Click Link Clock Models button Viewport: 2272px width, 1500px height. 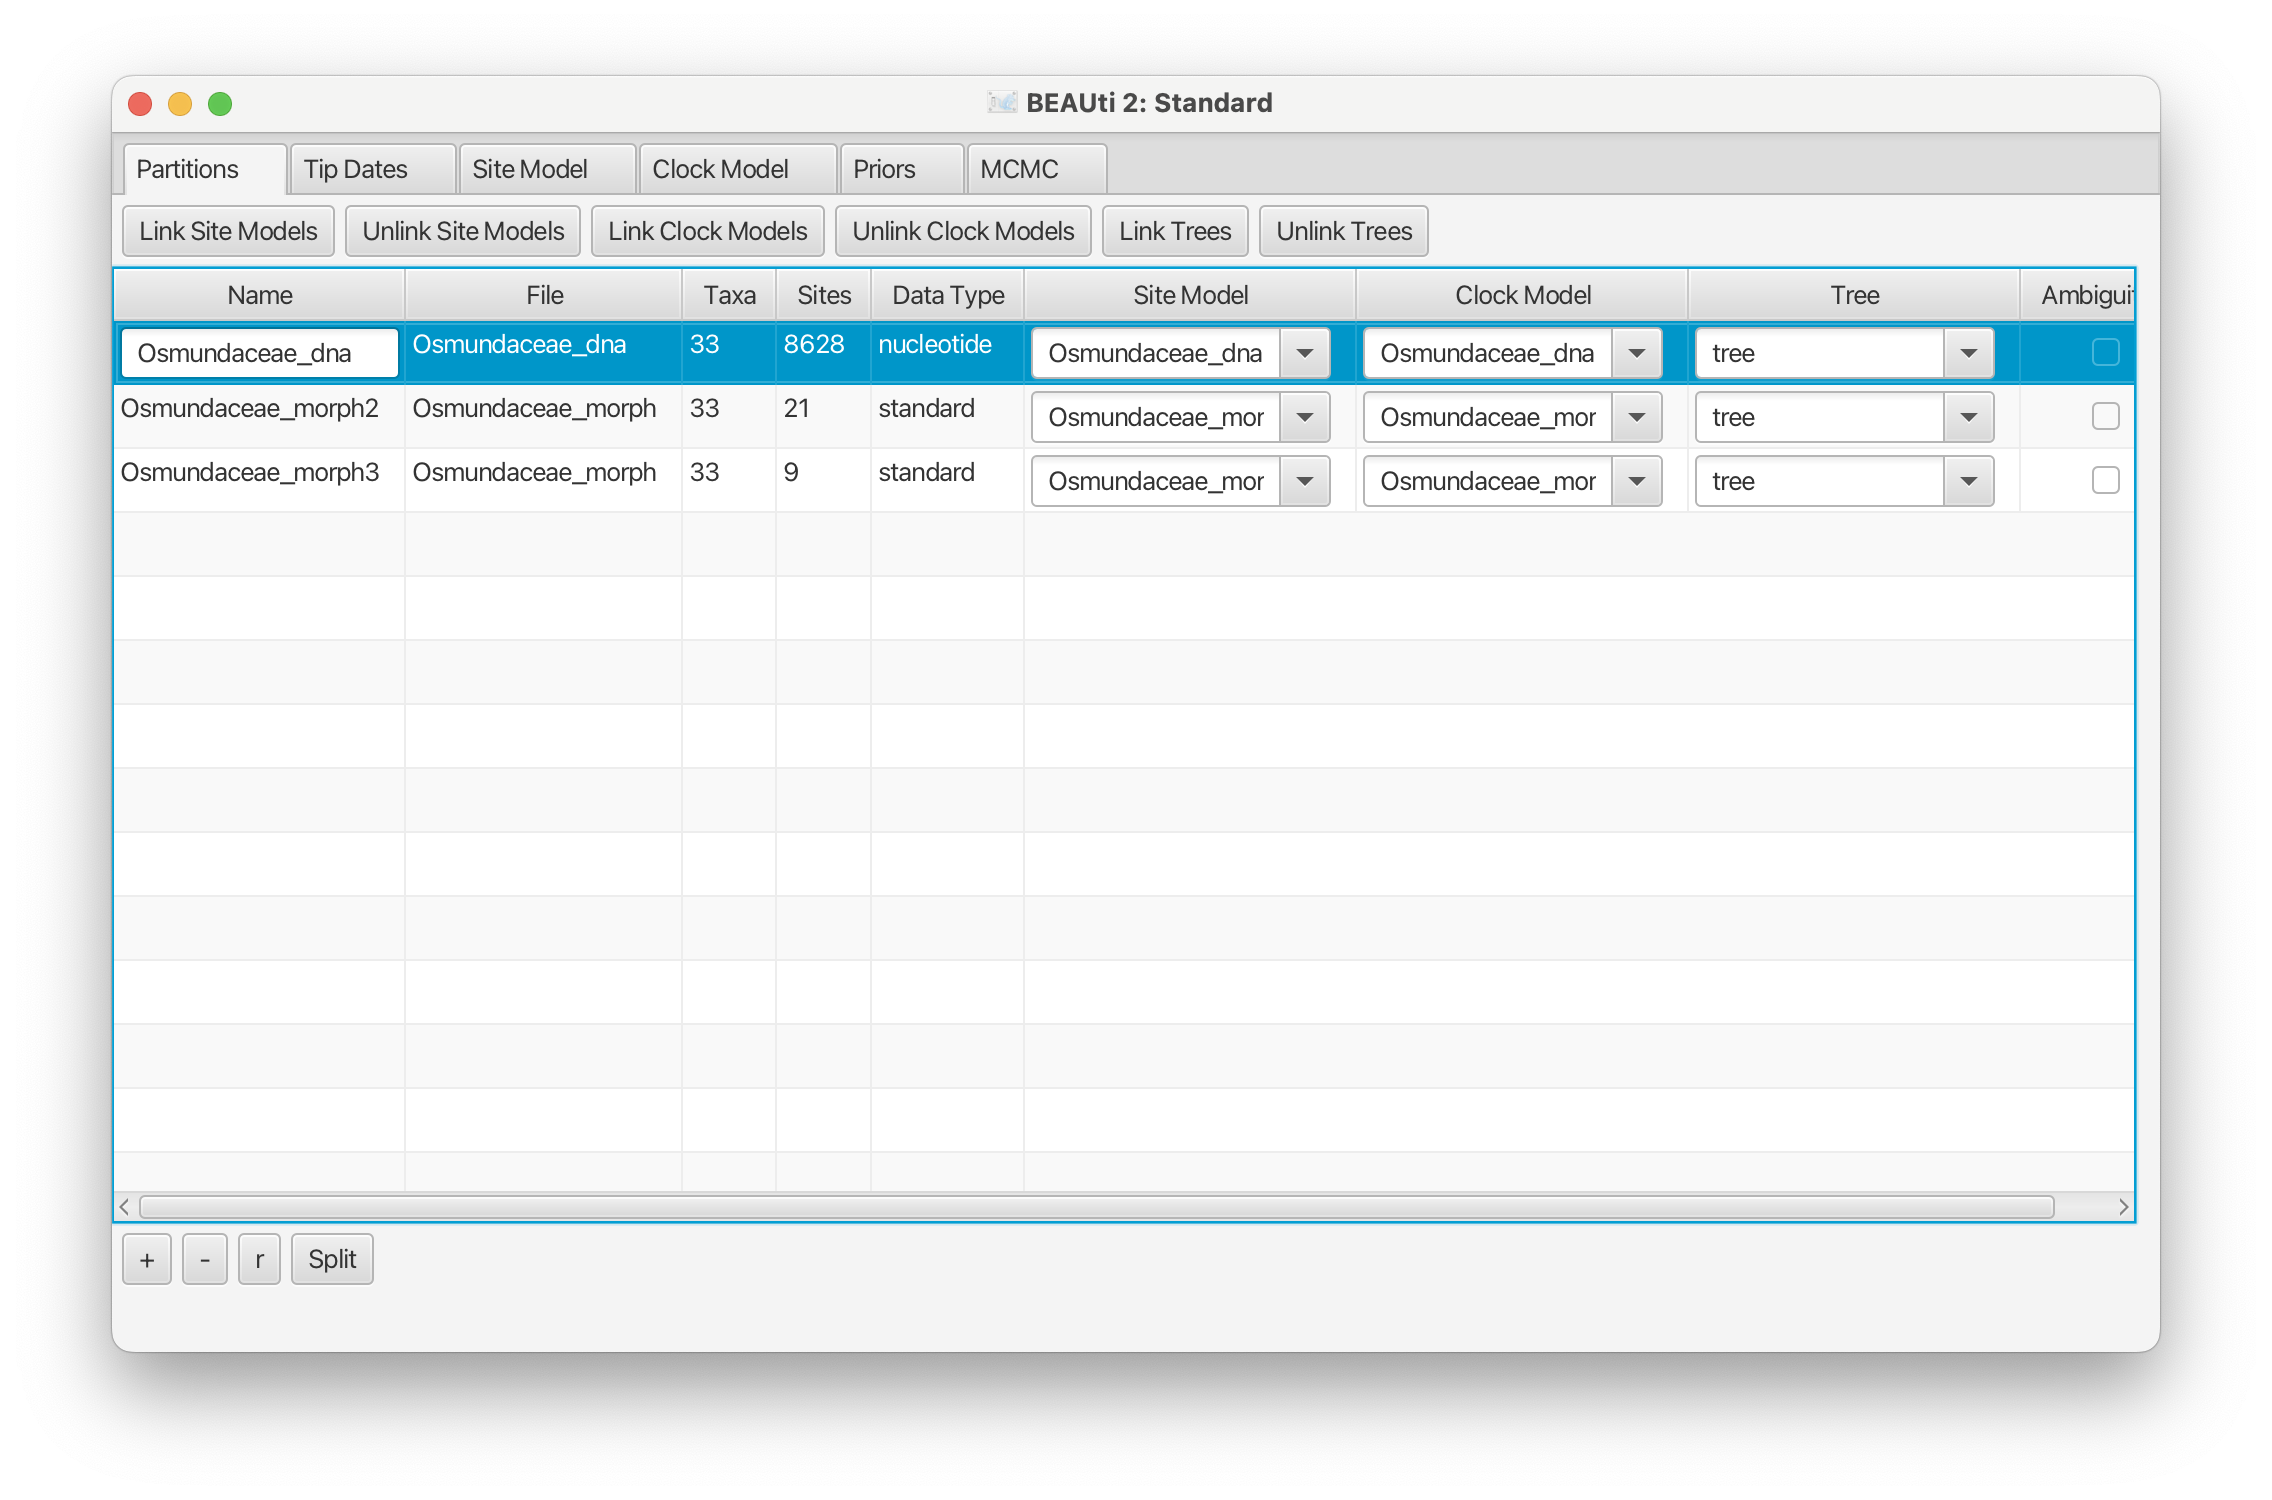tap(707, 231)
